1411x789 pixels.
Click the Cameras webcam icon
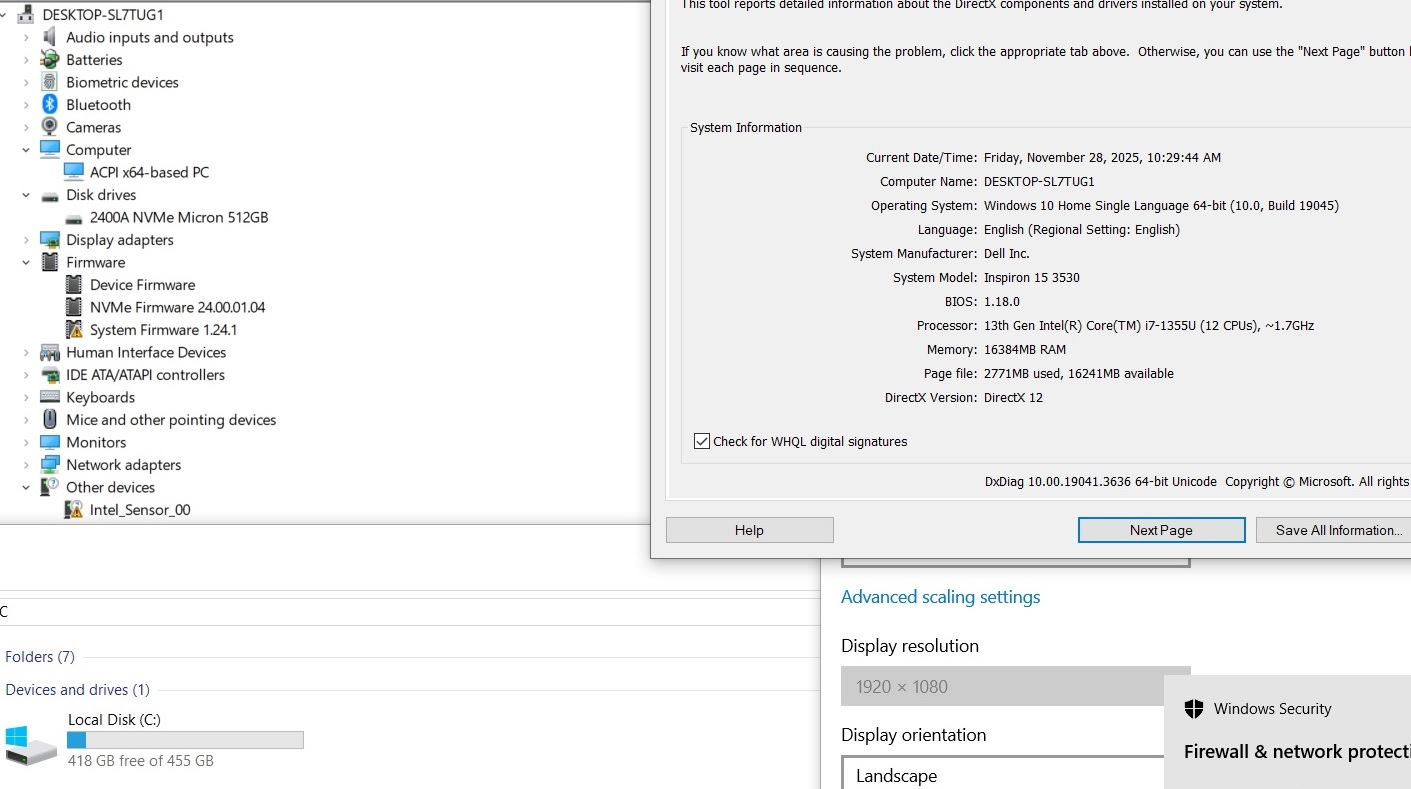click(50, 127)
